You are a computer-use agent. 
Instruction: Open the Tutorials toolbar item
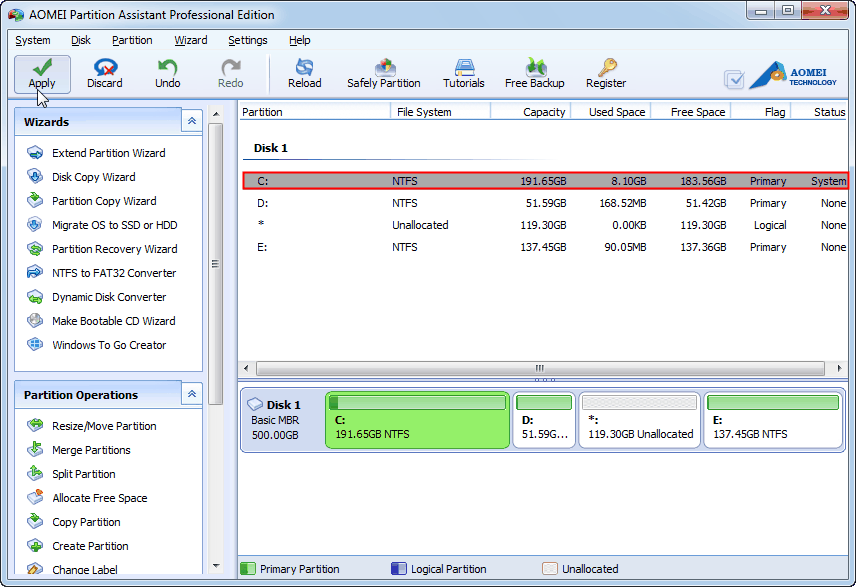click(x=463, y=74)
